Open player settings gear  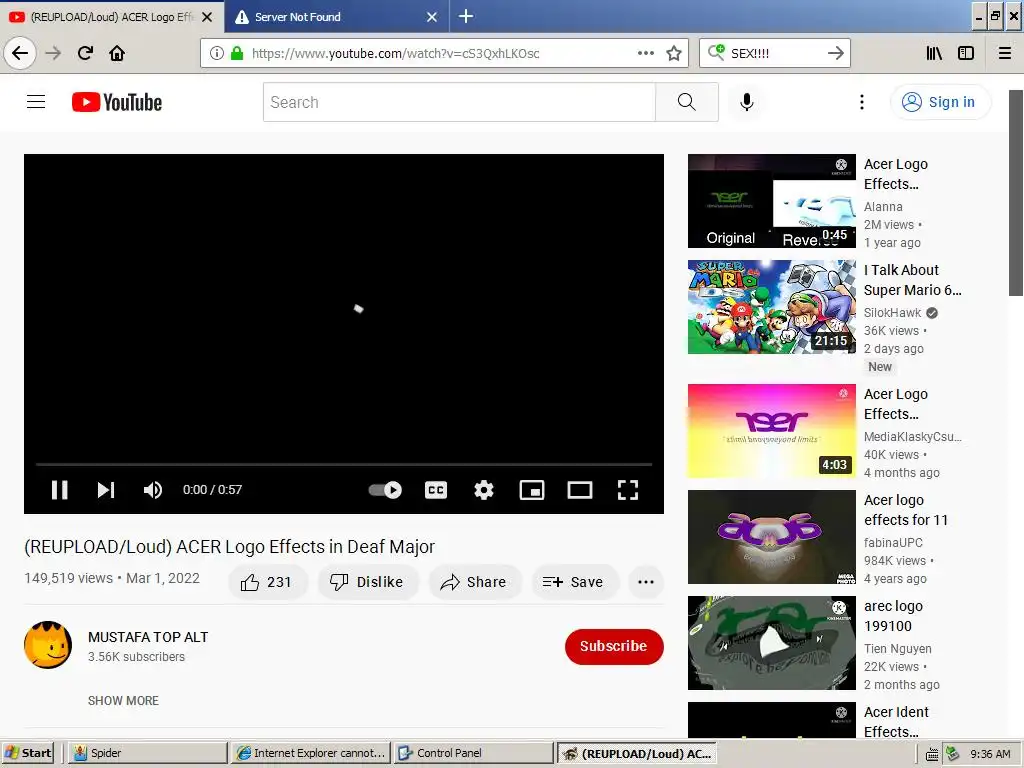484,490
